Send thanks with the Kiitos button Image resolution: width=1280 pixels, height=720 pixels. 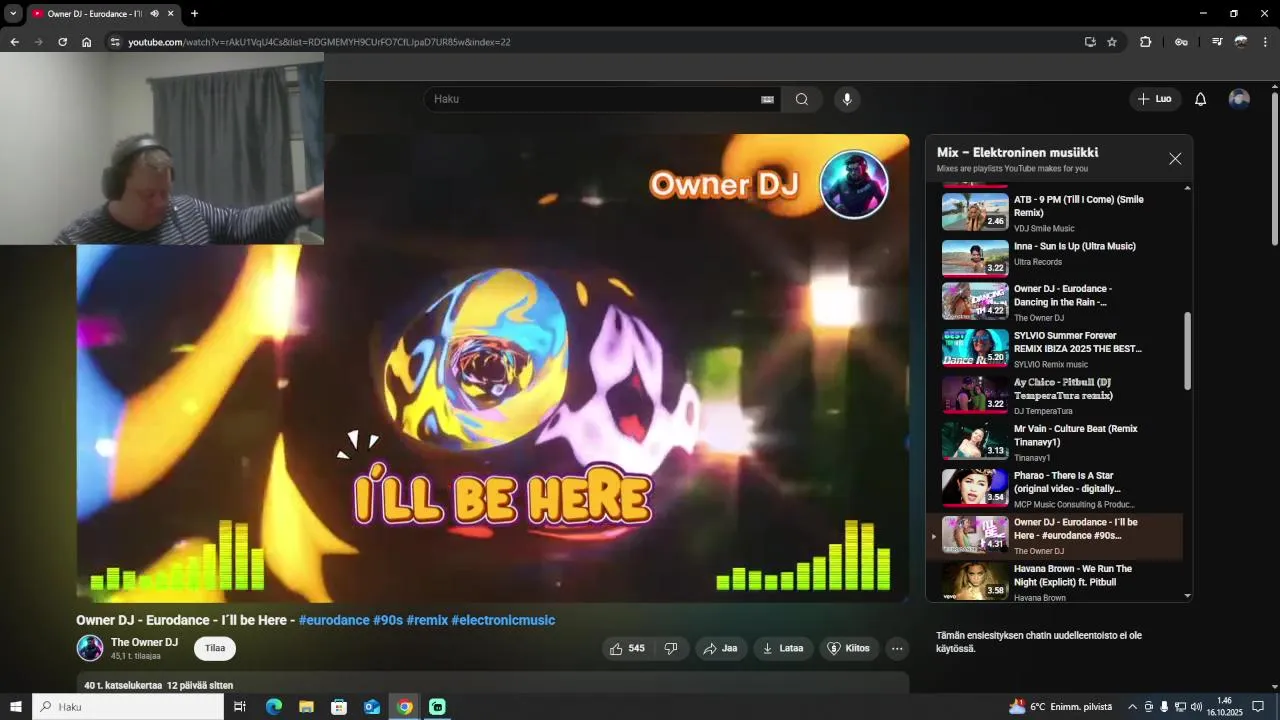pyautogui.click(x=849, y=648)
